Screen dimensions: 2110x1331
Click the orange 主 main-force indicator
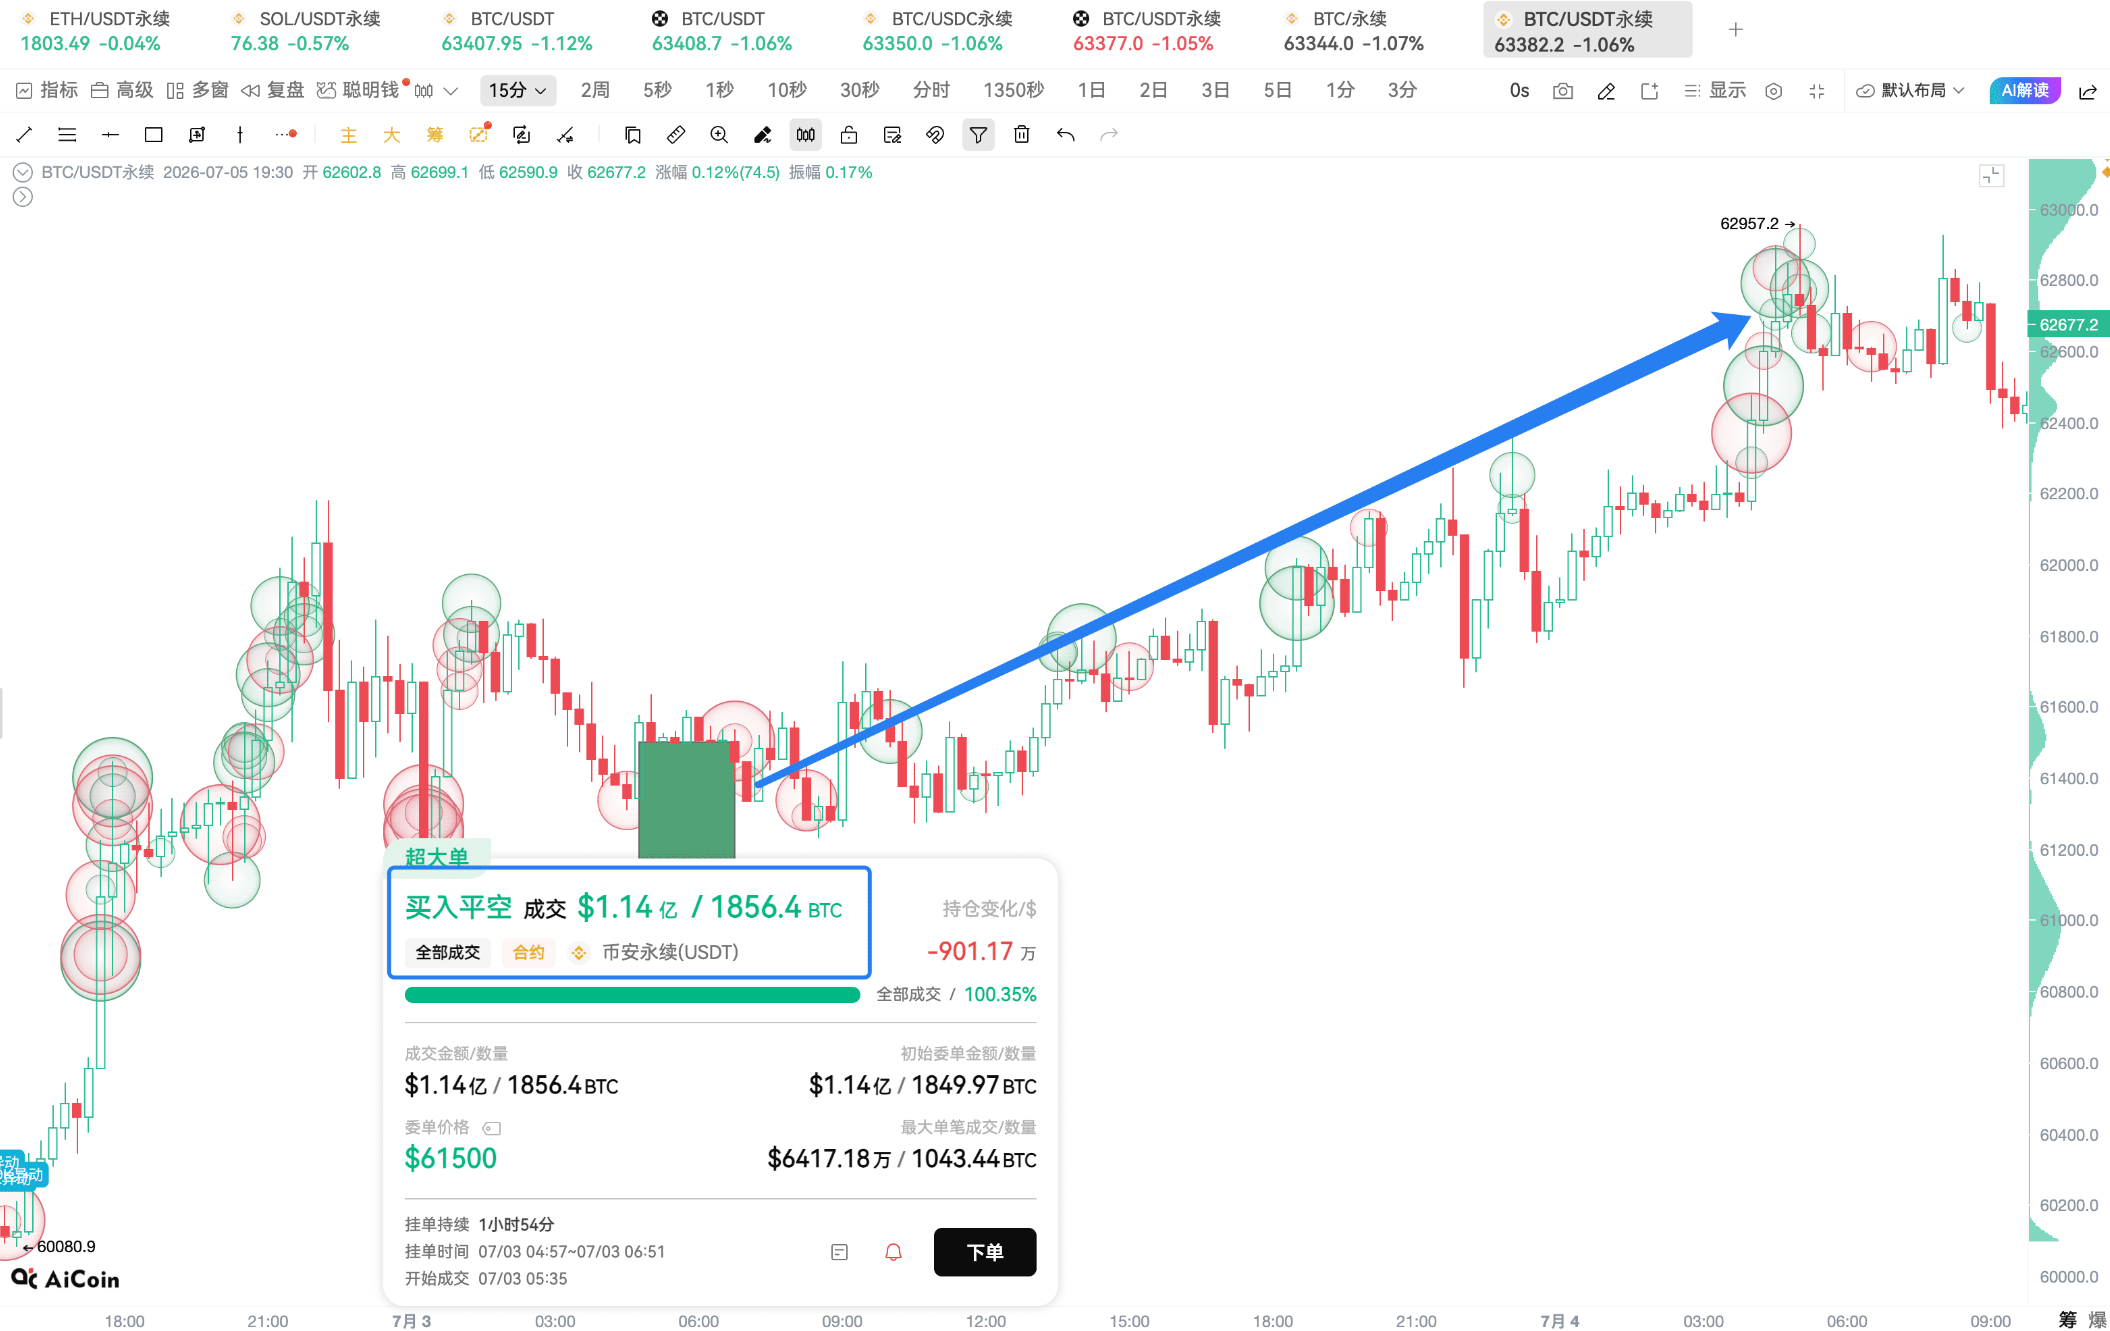(348, 135)
